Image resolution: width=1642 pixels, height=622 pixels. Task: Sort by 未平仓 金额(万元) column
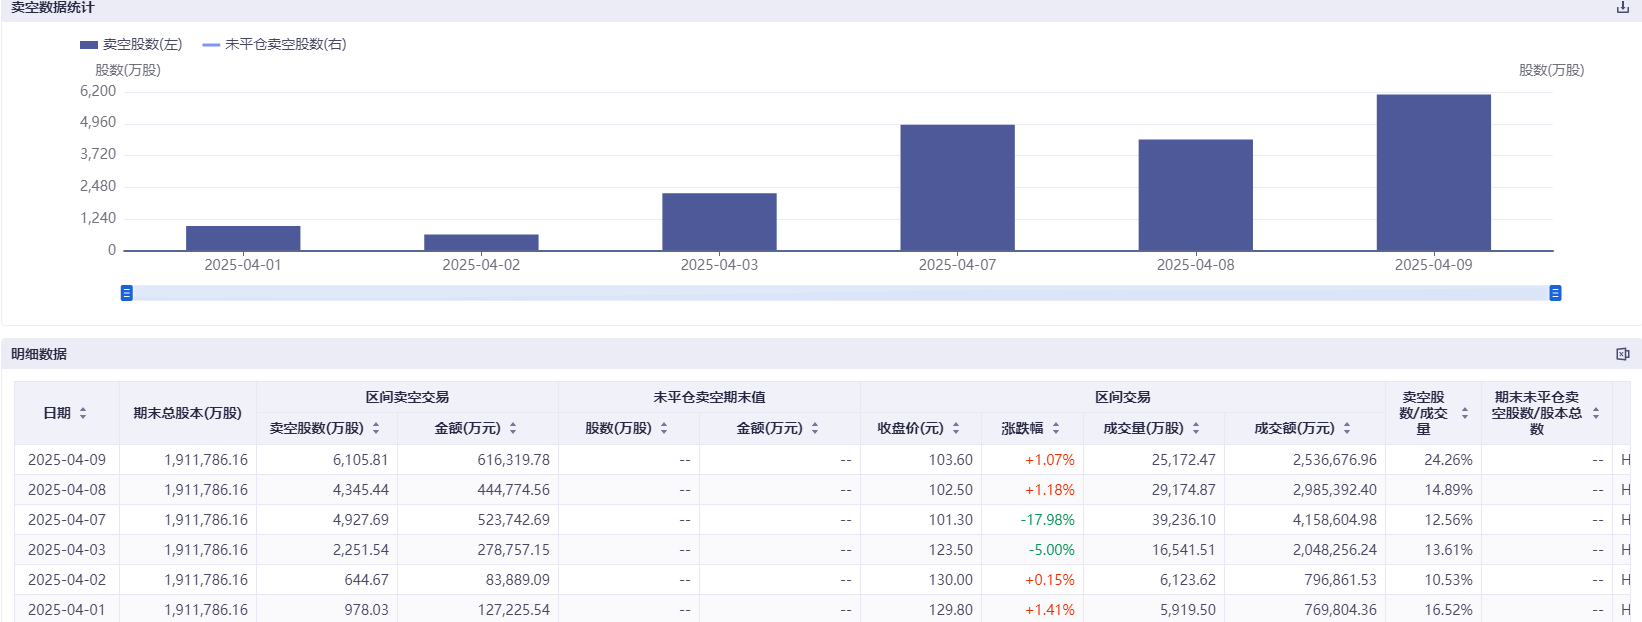(815, 428)
